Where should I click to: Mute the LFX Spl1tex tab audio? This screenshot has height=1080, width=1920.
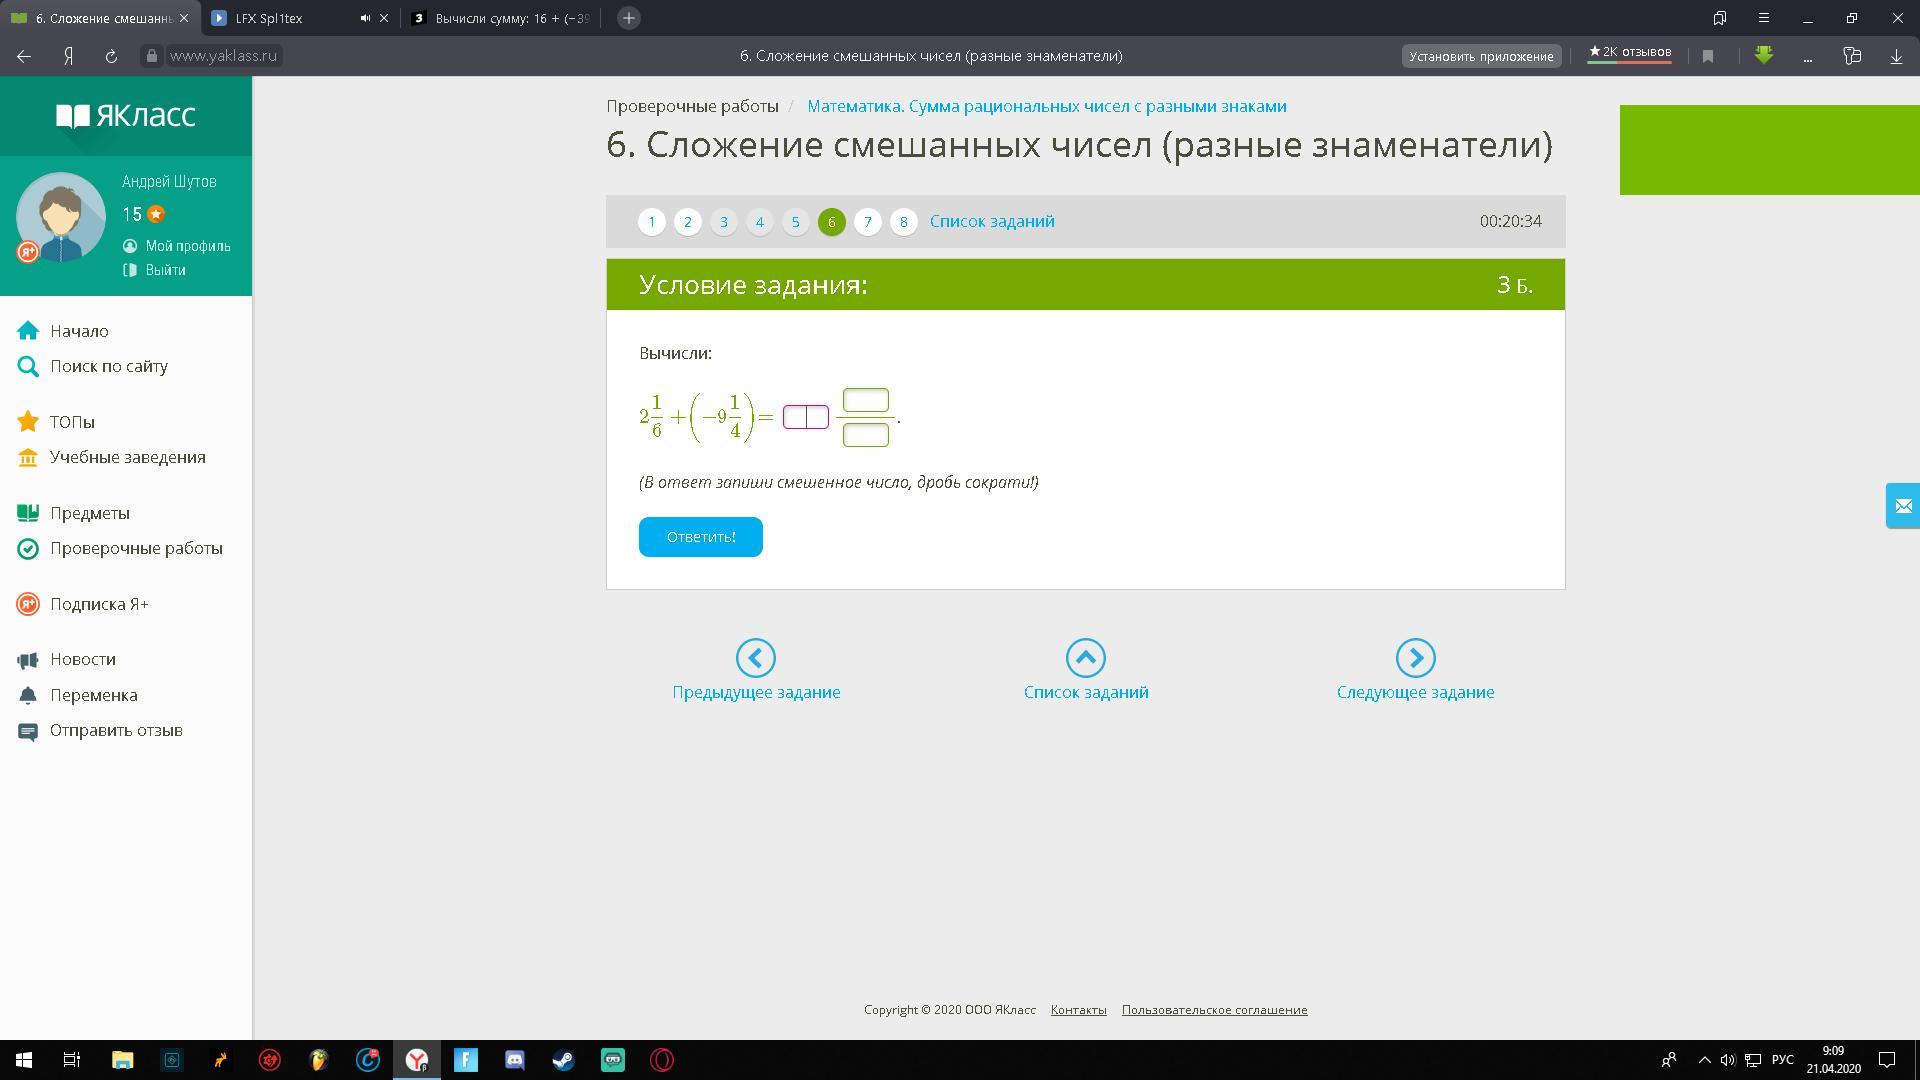pos(365,18)
